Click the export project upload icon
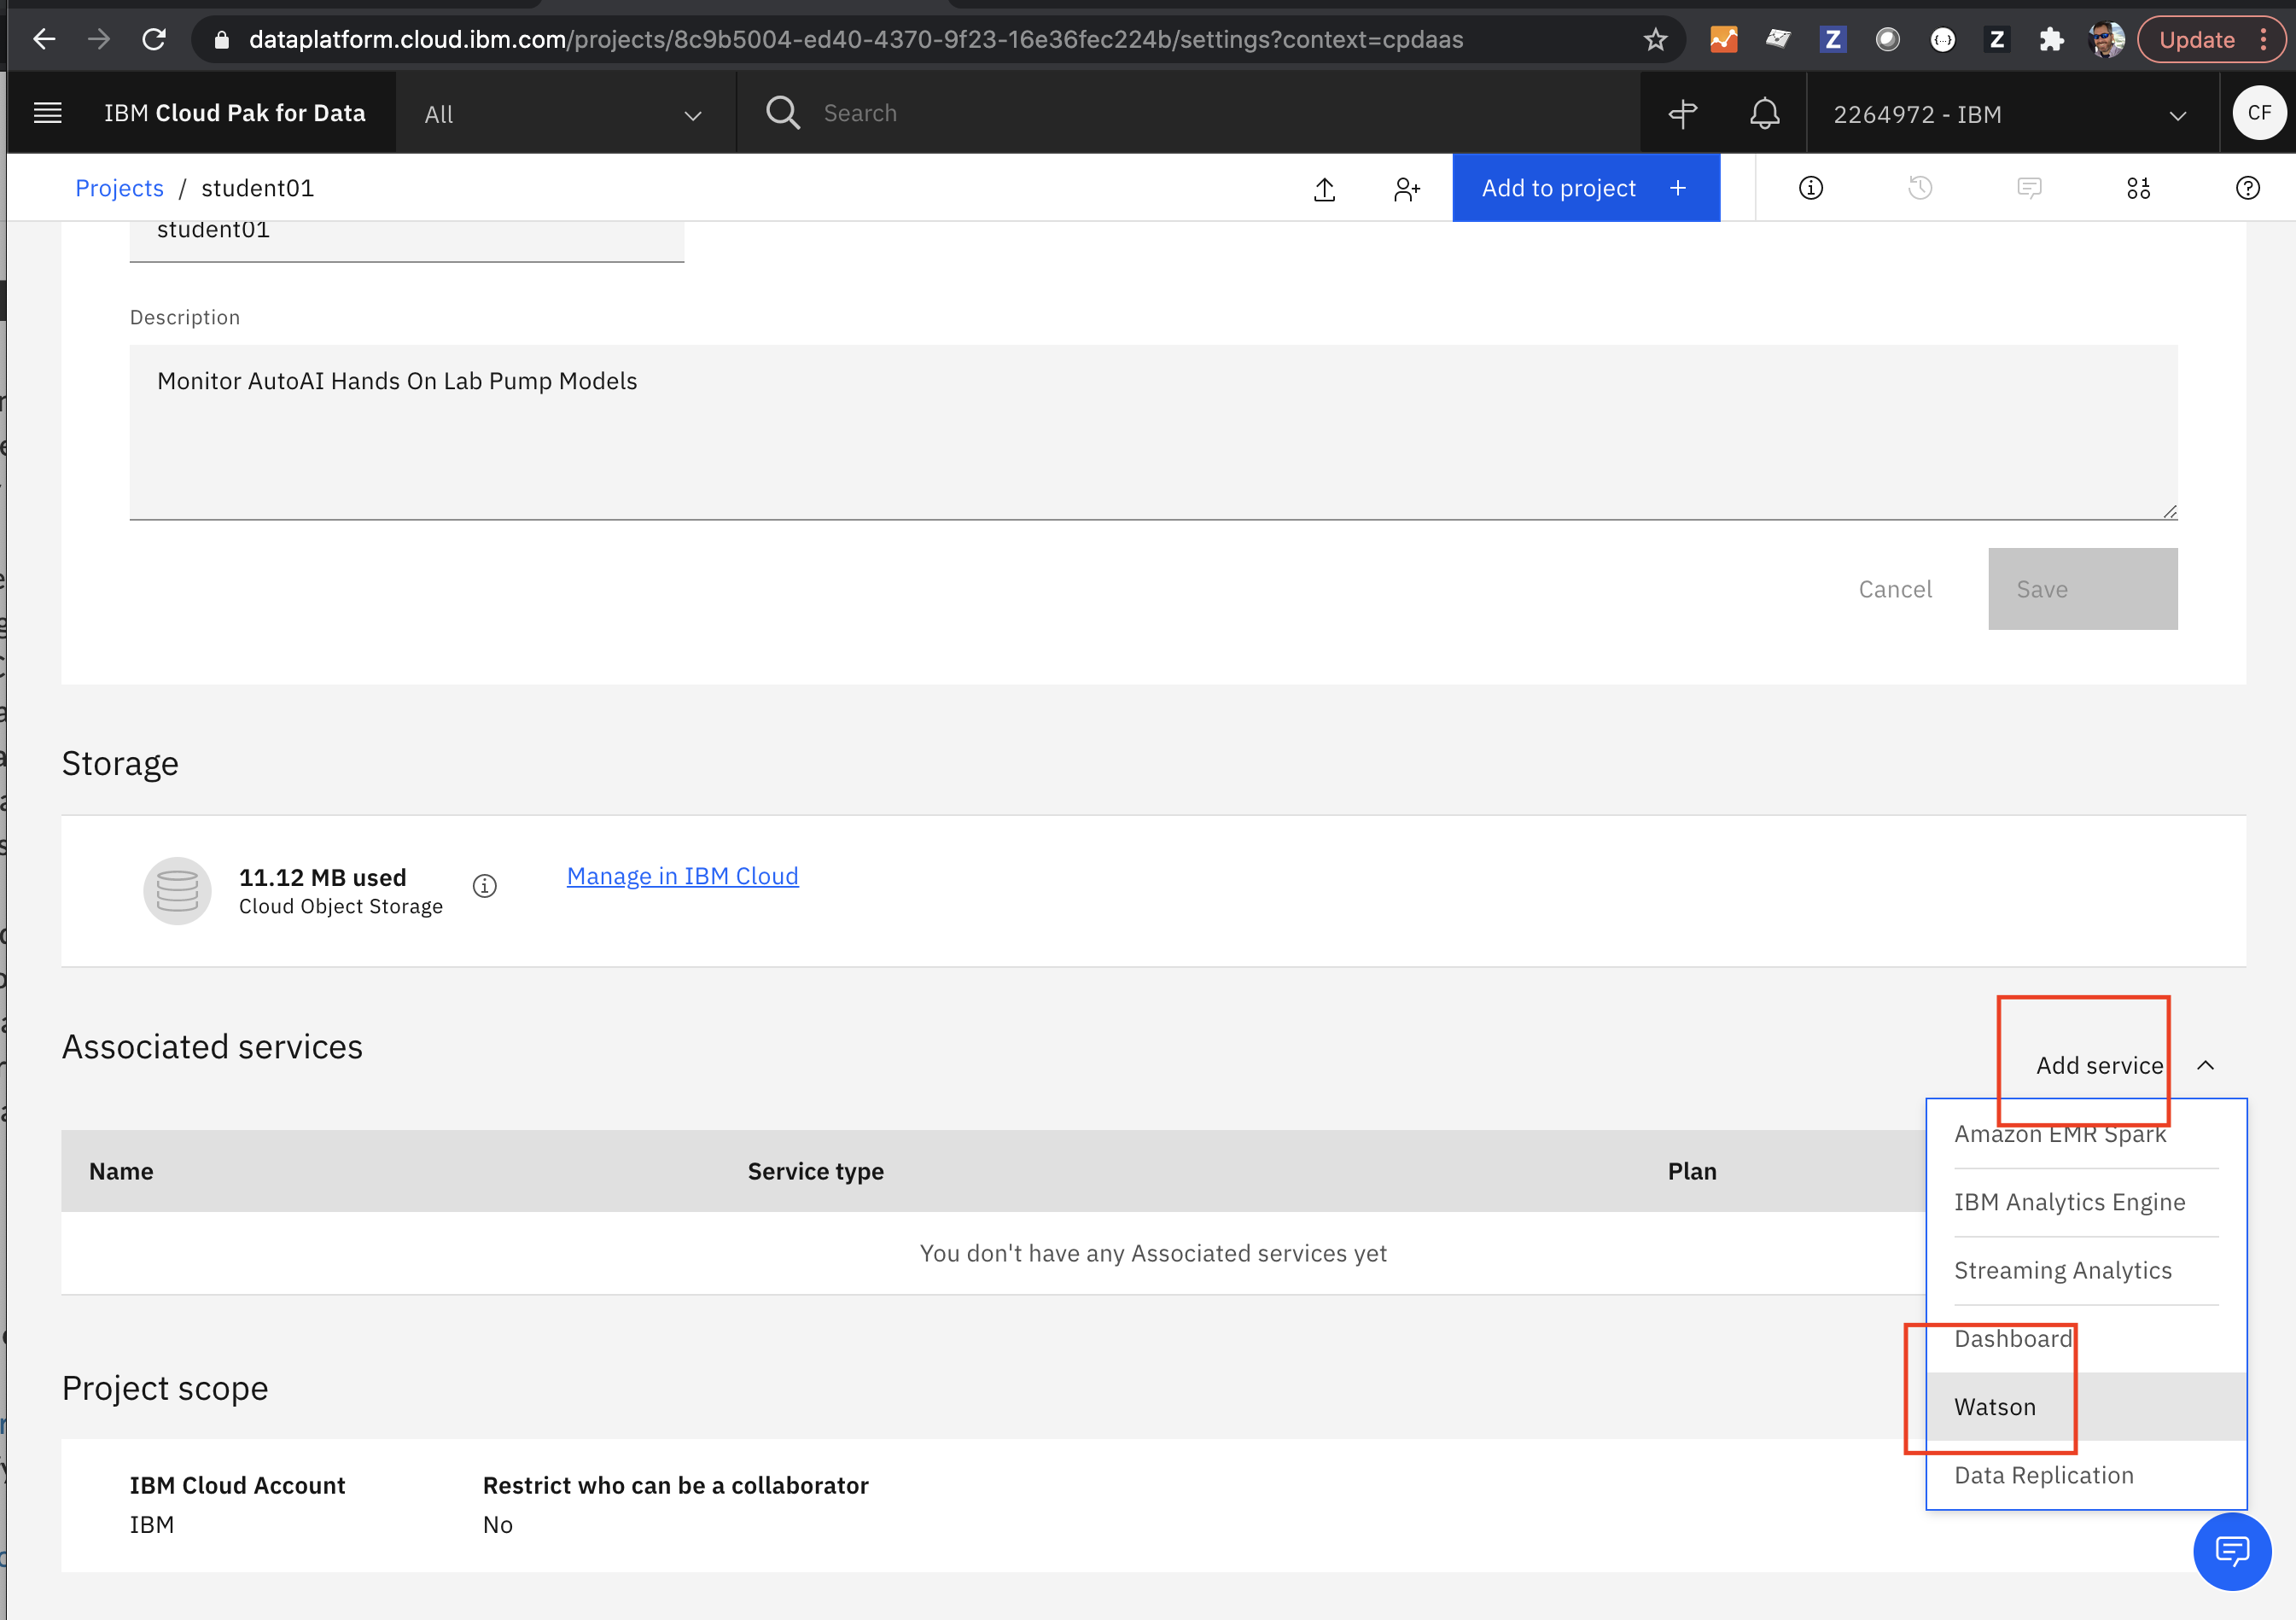This screenshot has height=1620, width=2296. 1324,188
